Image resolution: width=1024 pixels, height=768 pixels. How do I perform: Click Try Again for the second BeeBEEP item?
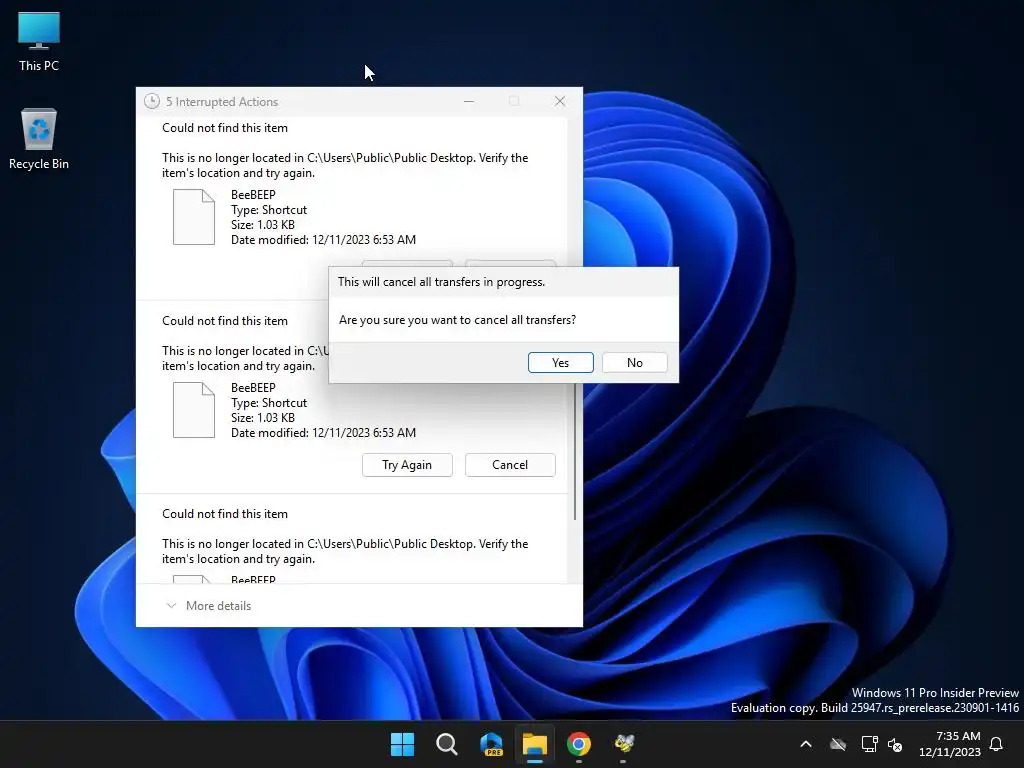click(x=407, y=465)
